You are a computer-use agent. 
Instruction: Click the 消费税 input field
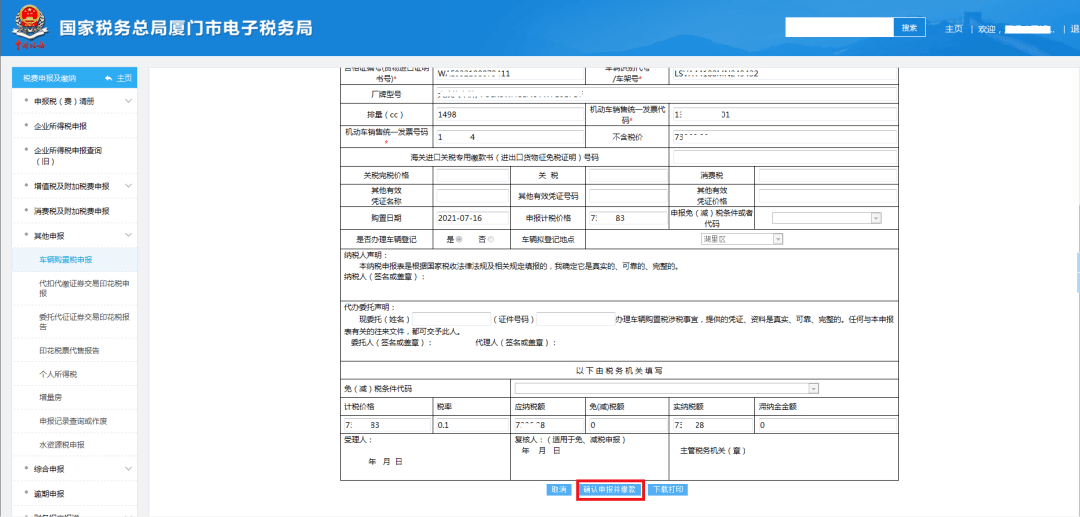click(x=828, y=176)
